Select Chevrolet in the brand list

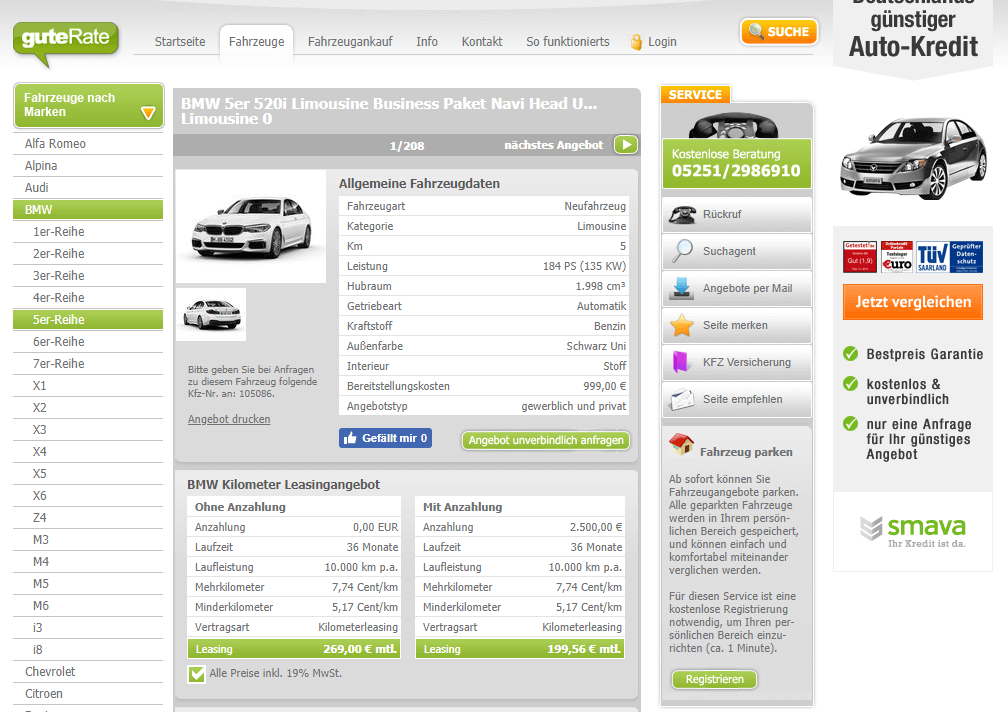pyautogui.click(x=88, y=672)
